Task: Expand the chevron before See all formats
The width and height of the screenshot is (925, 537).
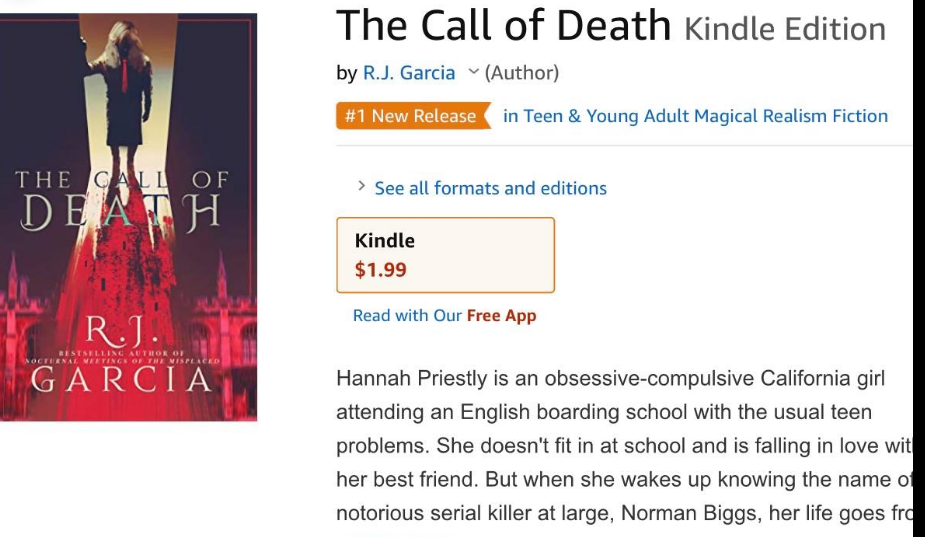Action: tap(361, 187)
